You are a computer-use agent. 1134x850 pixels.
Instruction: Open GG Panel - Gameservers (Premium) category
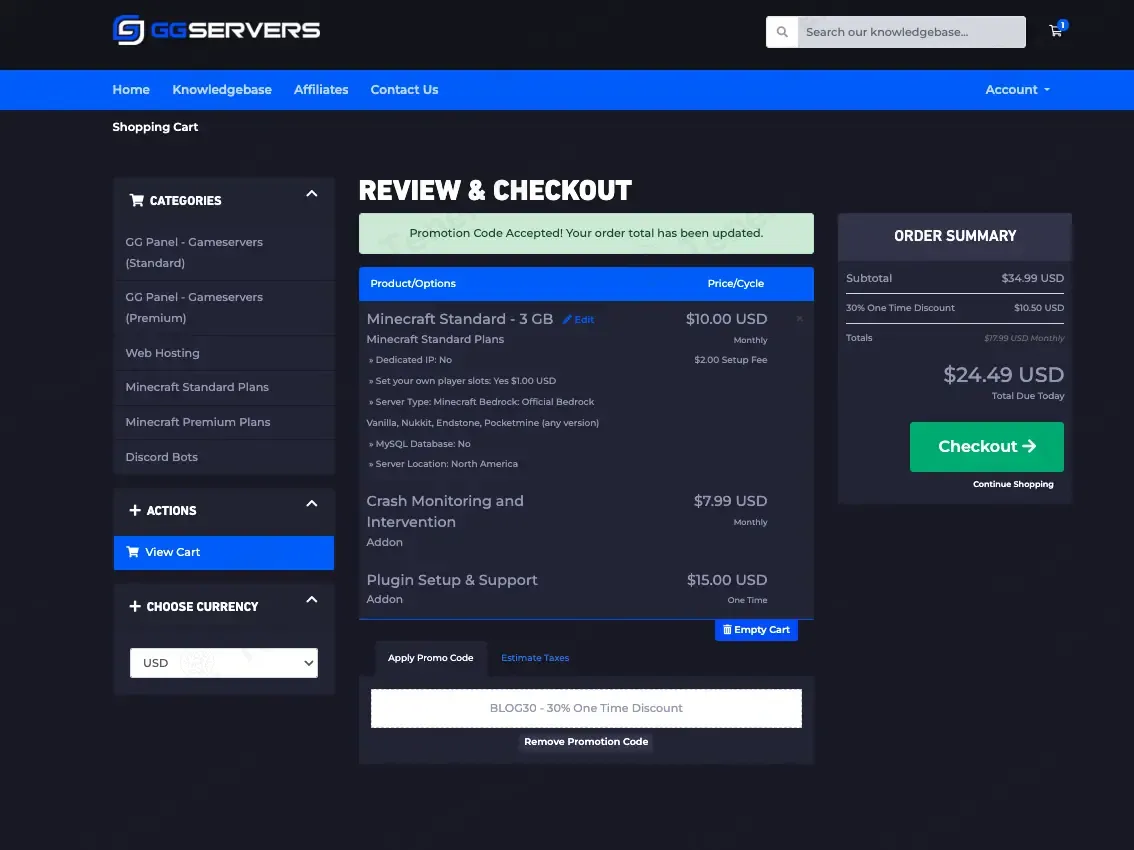click(x=224, y=307)
